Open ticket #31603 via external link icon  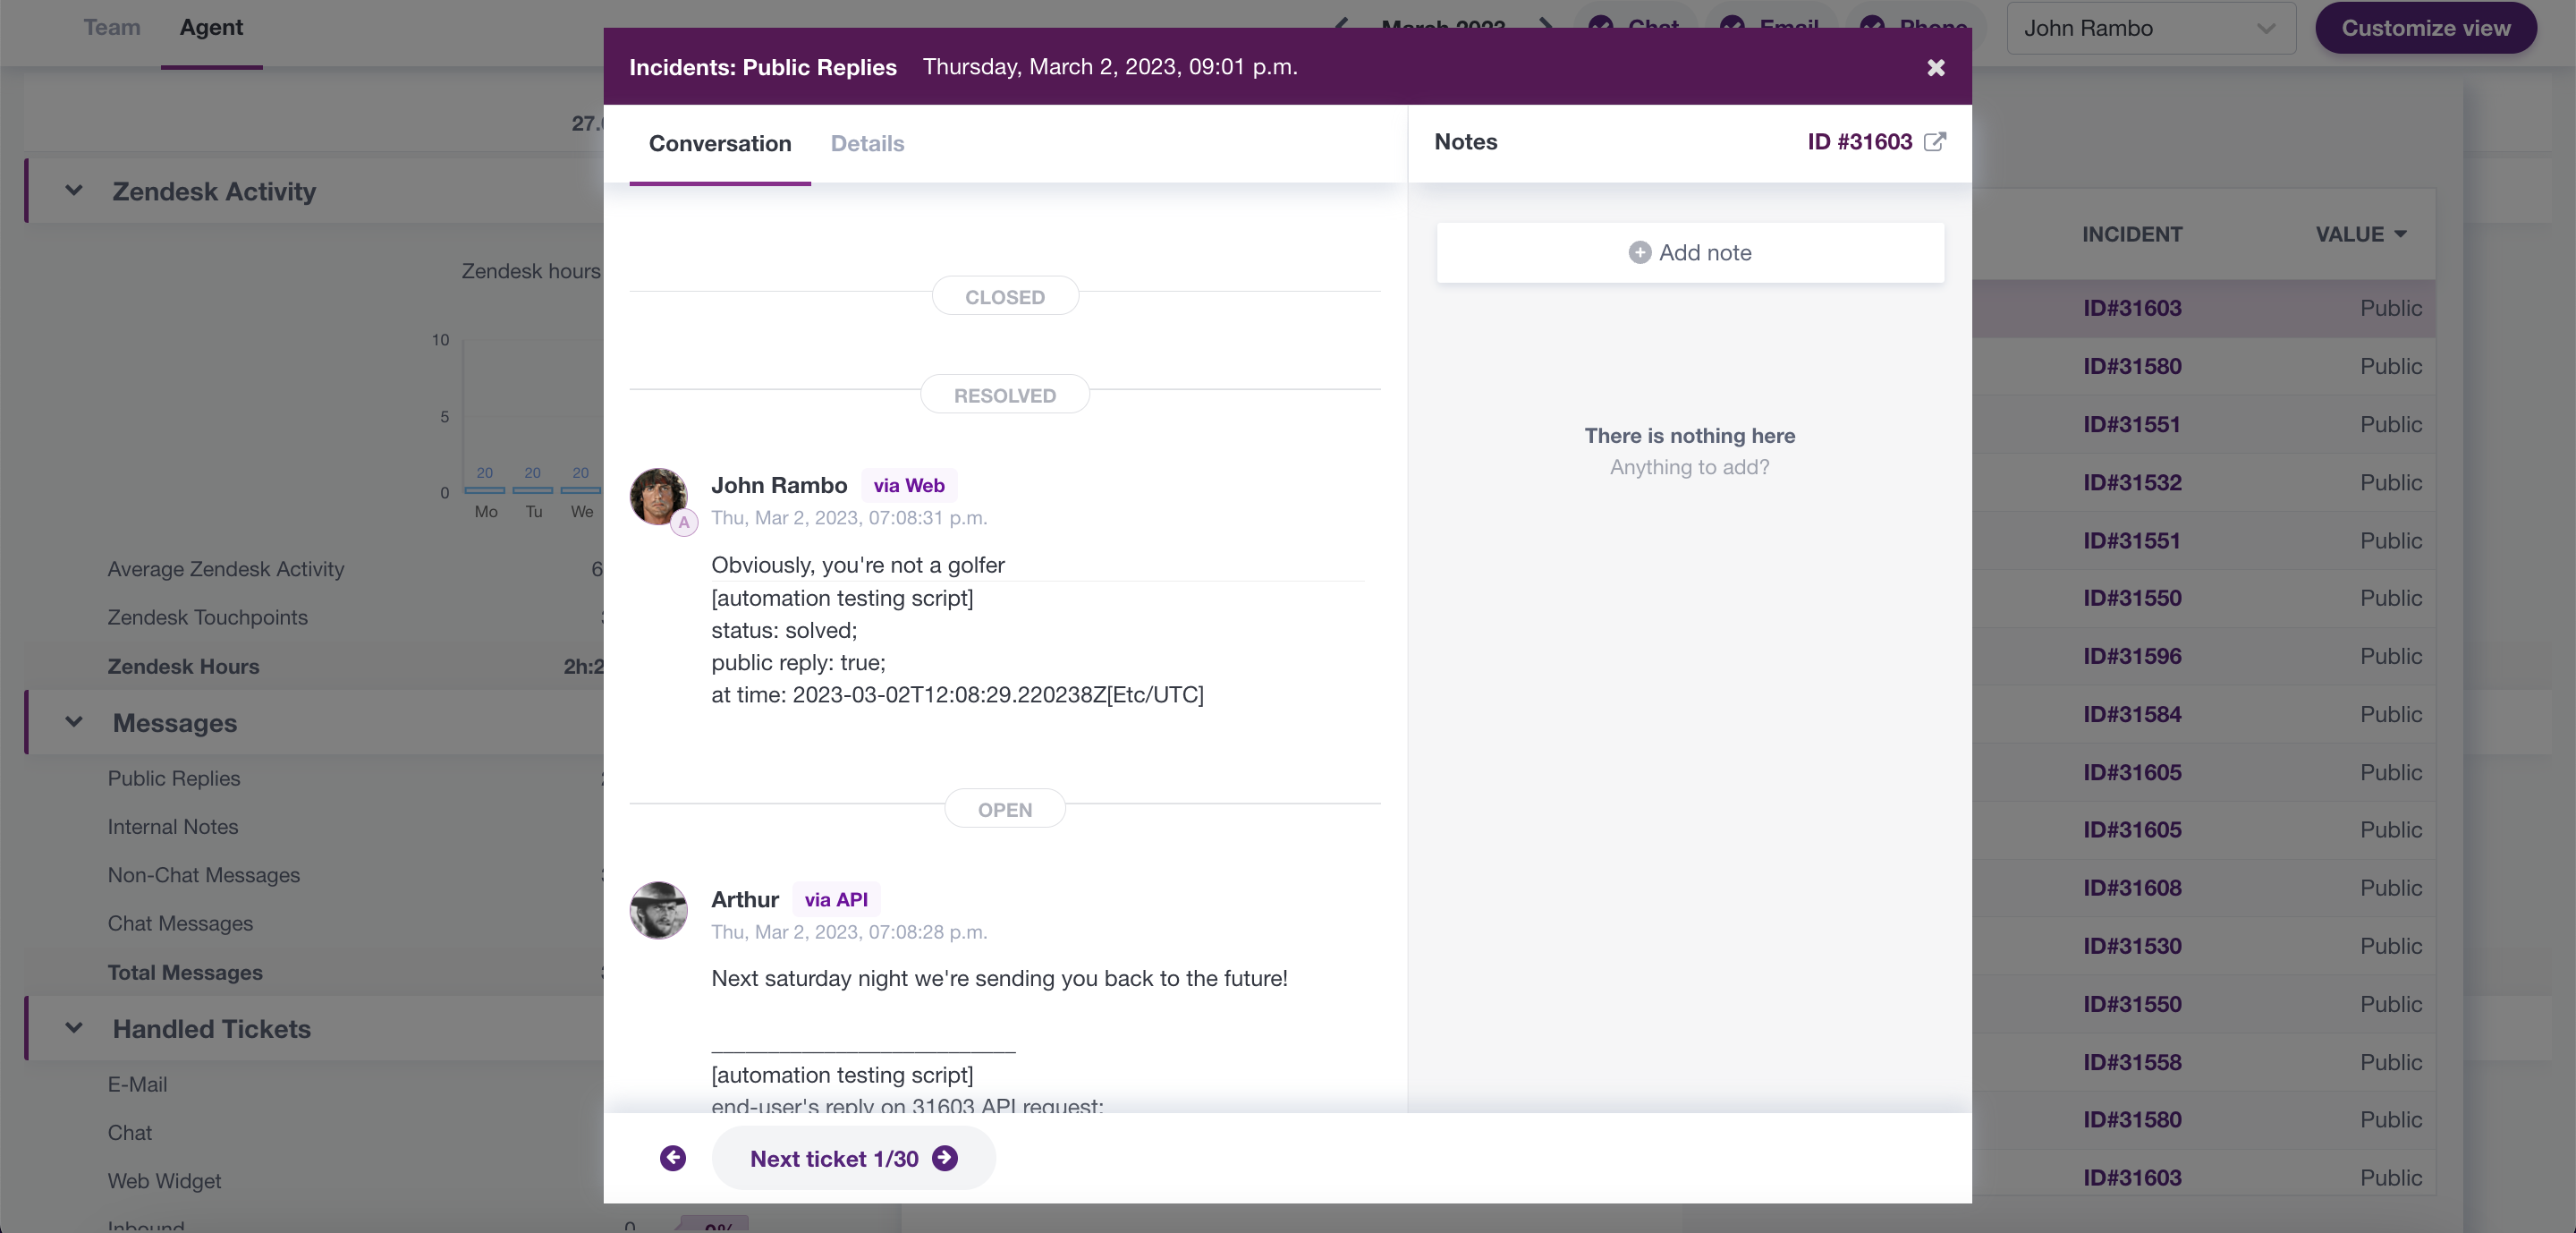pos(1935,142)
